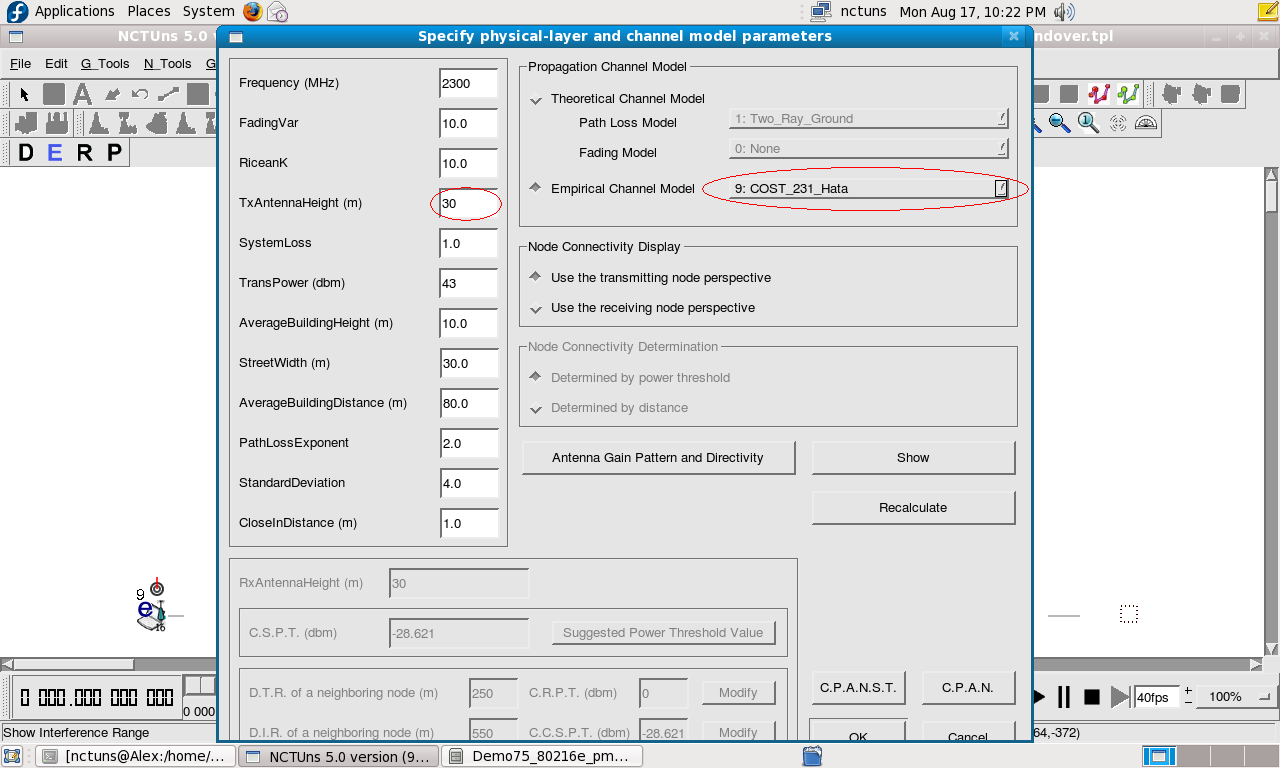Open the G_Tools menu

(x=105, y=63)
